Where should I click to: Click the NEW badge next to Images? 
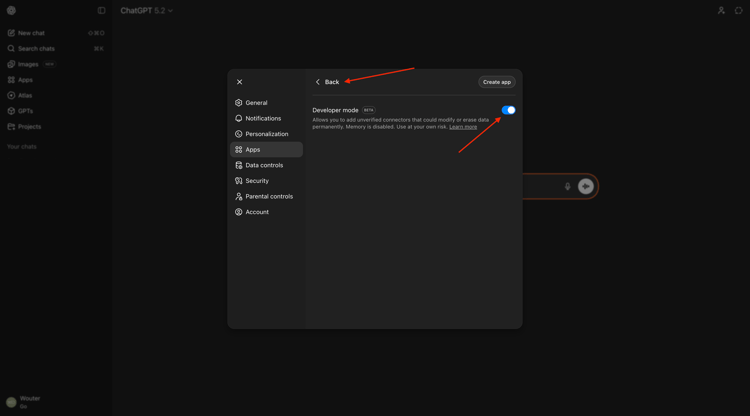[x=49, y=64]
